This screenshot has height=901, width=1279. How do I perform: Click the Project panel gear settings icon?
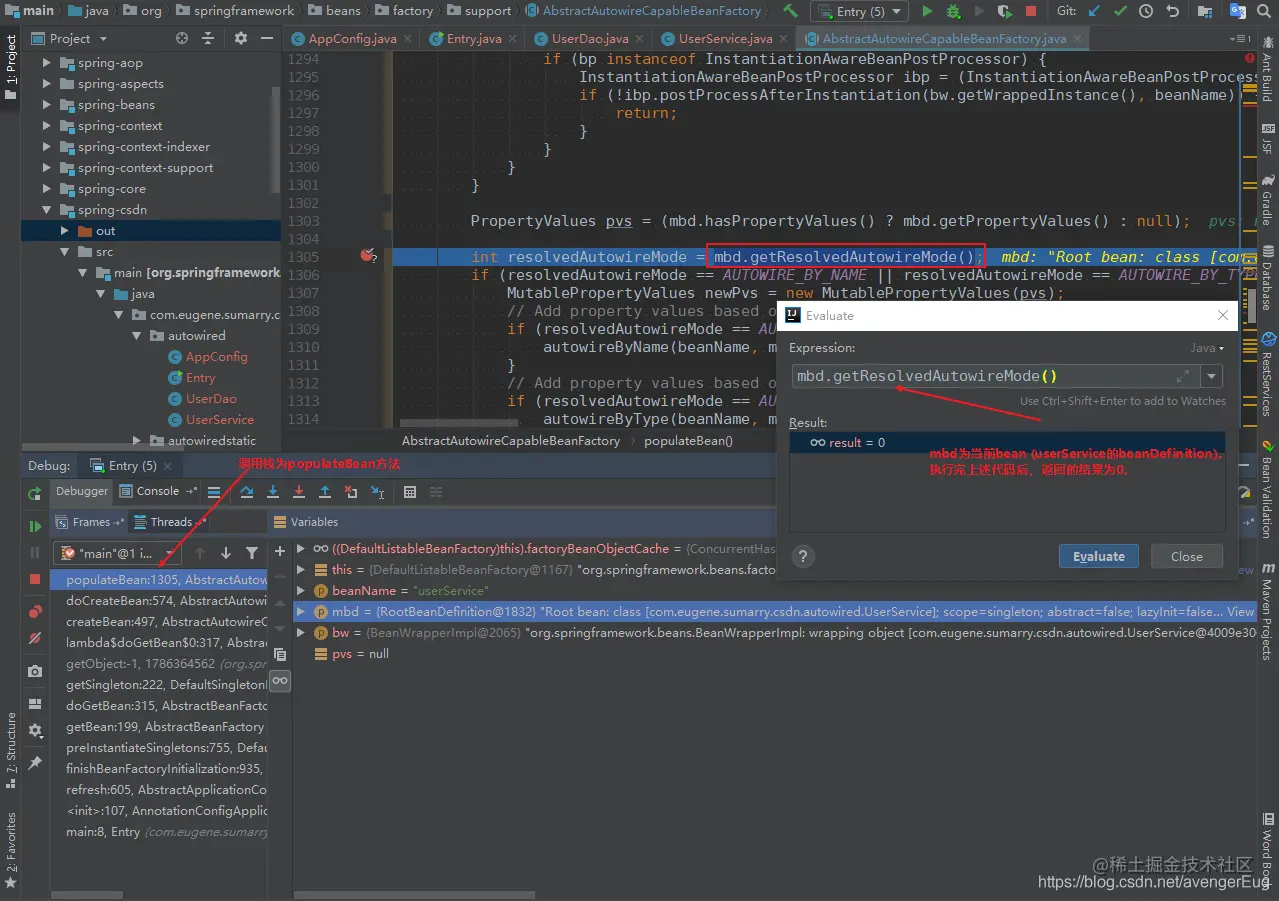[241, 38]
